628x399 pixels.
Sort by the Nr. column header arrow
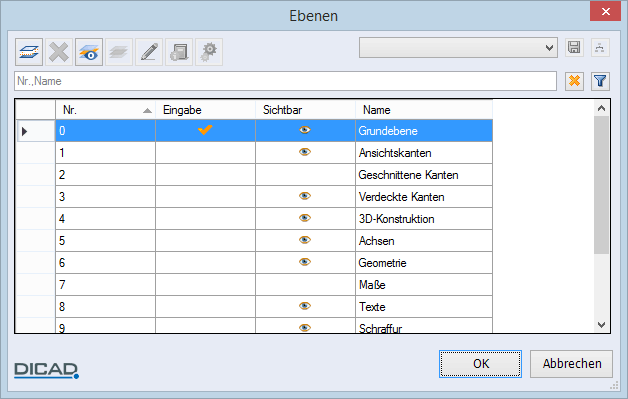point(147,111)
